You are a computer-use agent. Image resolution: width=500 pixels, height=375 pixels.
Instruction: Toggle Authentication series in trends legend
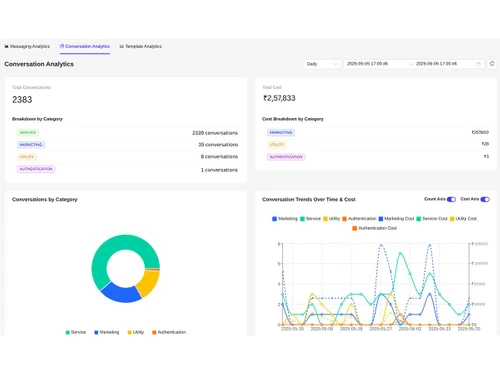pos(359,219)
